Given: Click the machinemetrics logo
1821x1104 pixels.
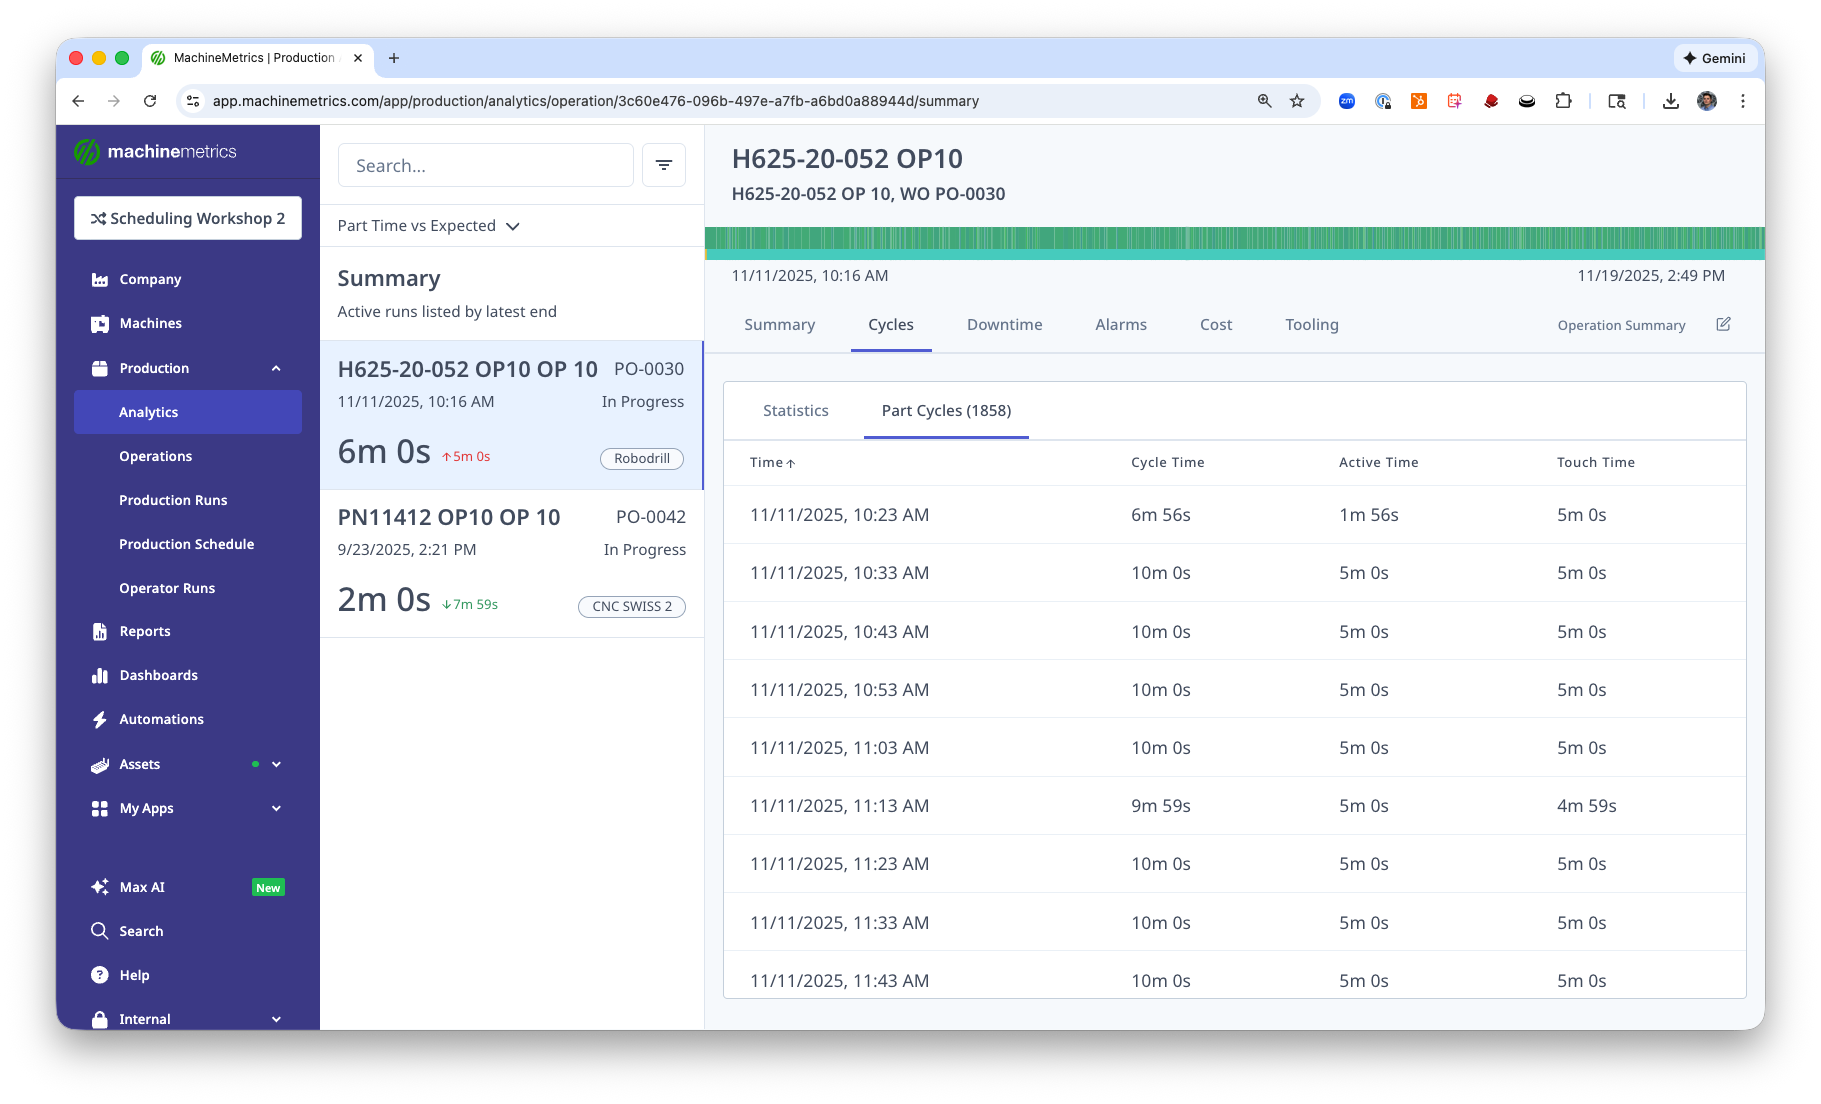Looking at the screenshot, I should point(156,152).
